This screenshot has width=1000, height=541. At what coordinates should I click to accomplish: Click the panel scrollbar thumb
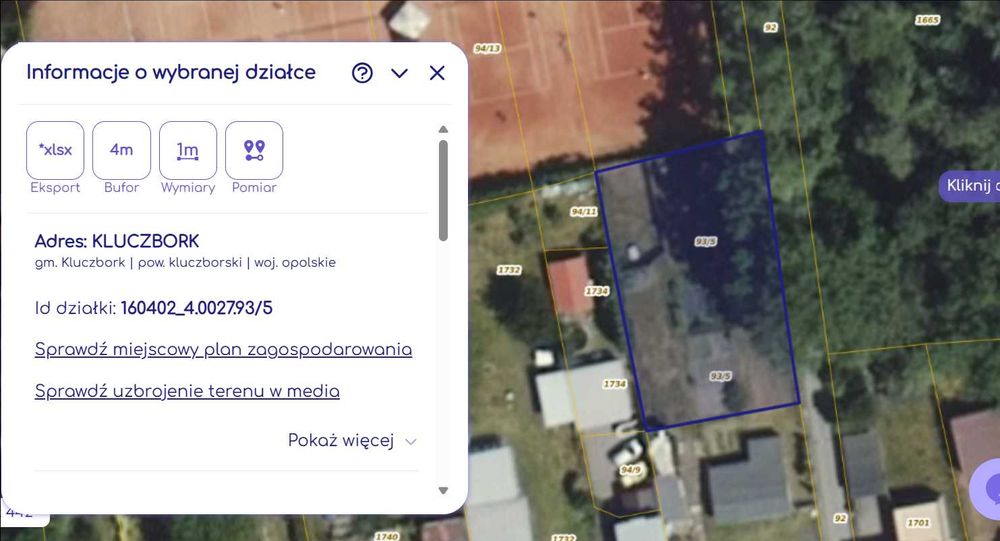[x=443, y=190]
